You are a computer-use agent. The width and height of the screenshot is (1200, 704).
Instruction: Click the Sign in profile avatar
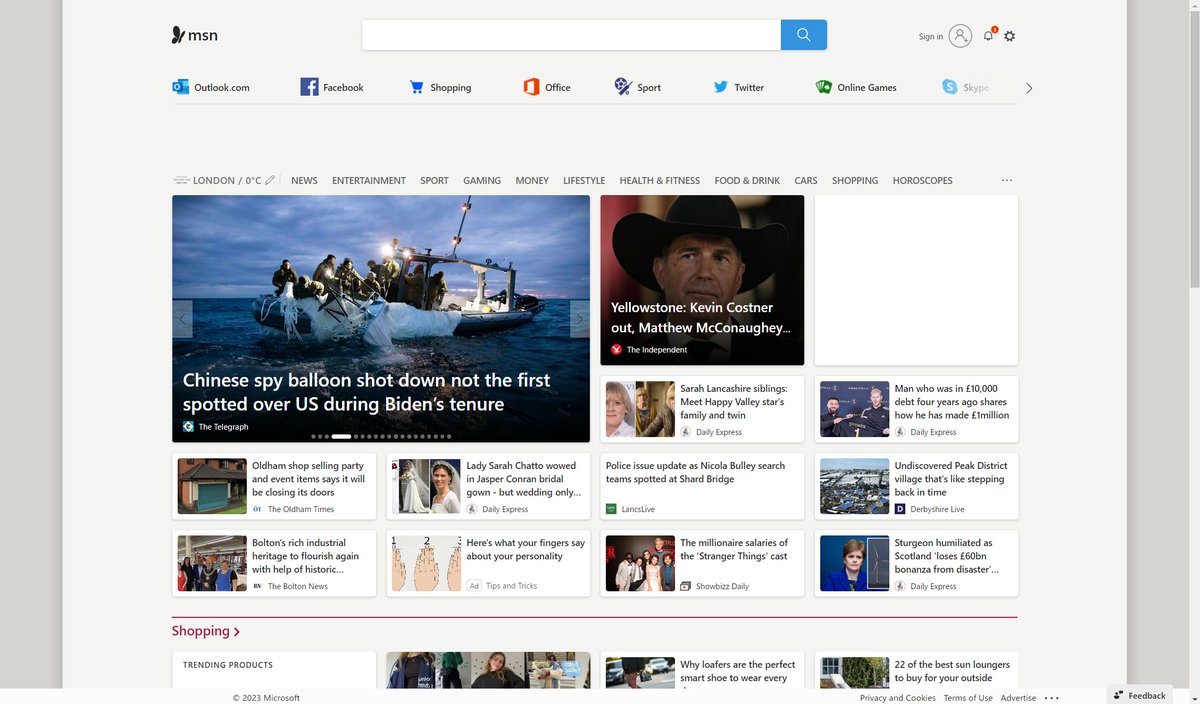[x=960, y=36]
